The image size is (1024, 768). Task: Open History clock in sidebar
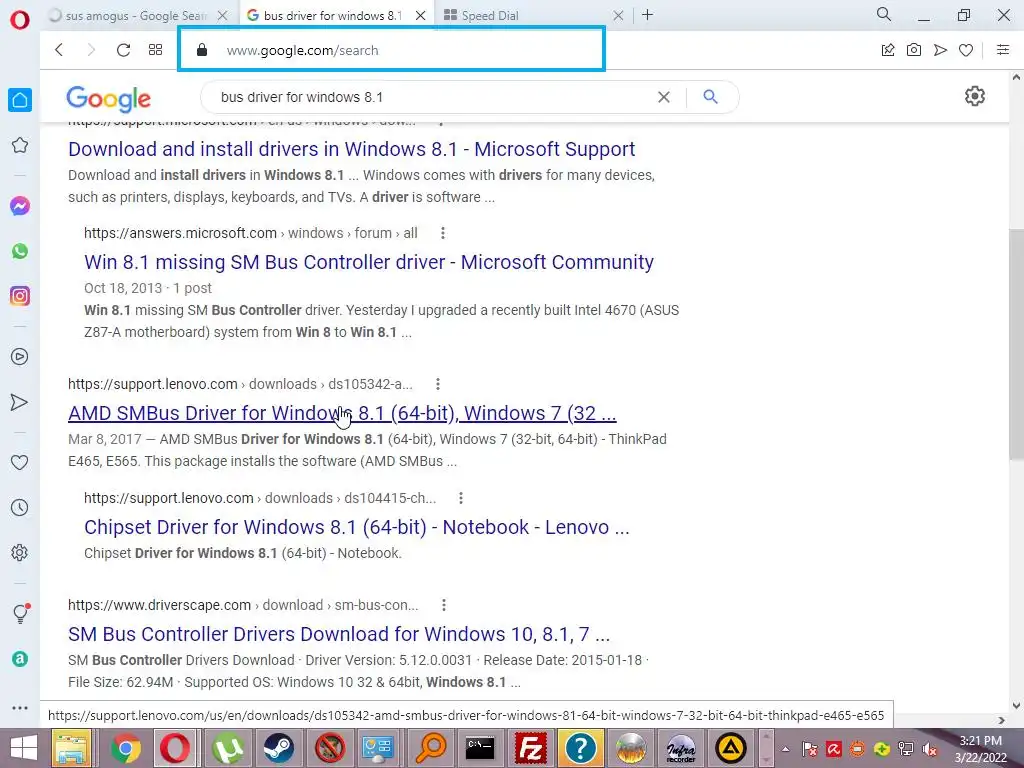(20, 507)
